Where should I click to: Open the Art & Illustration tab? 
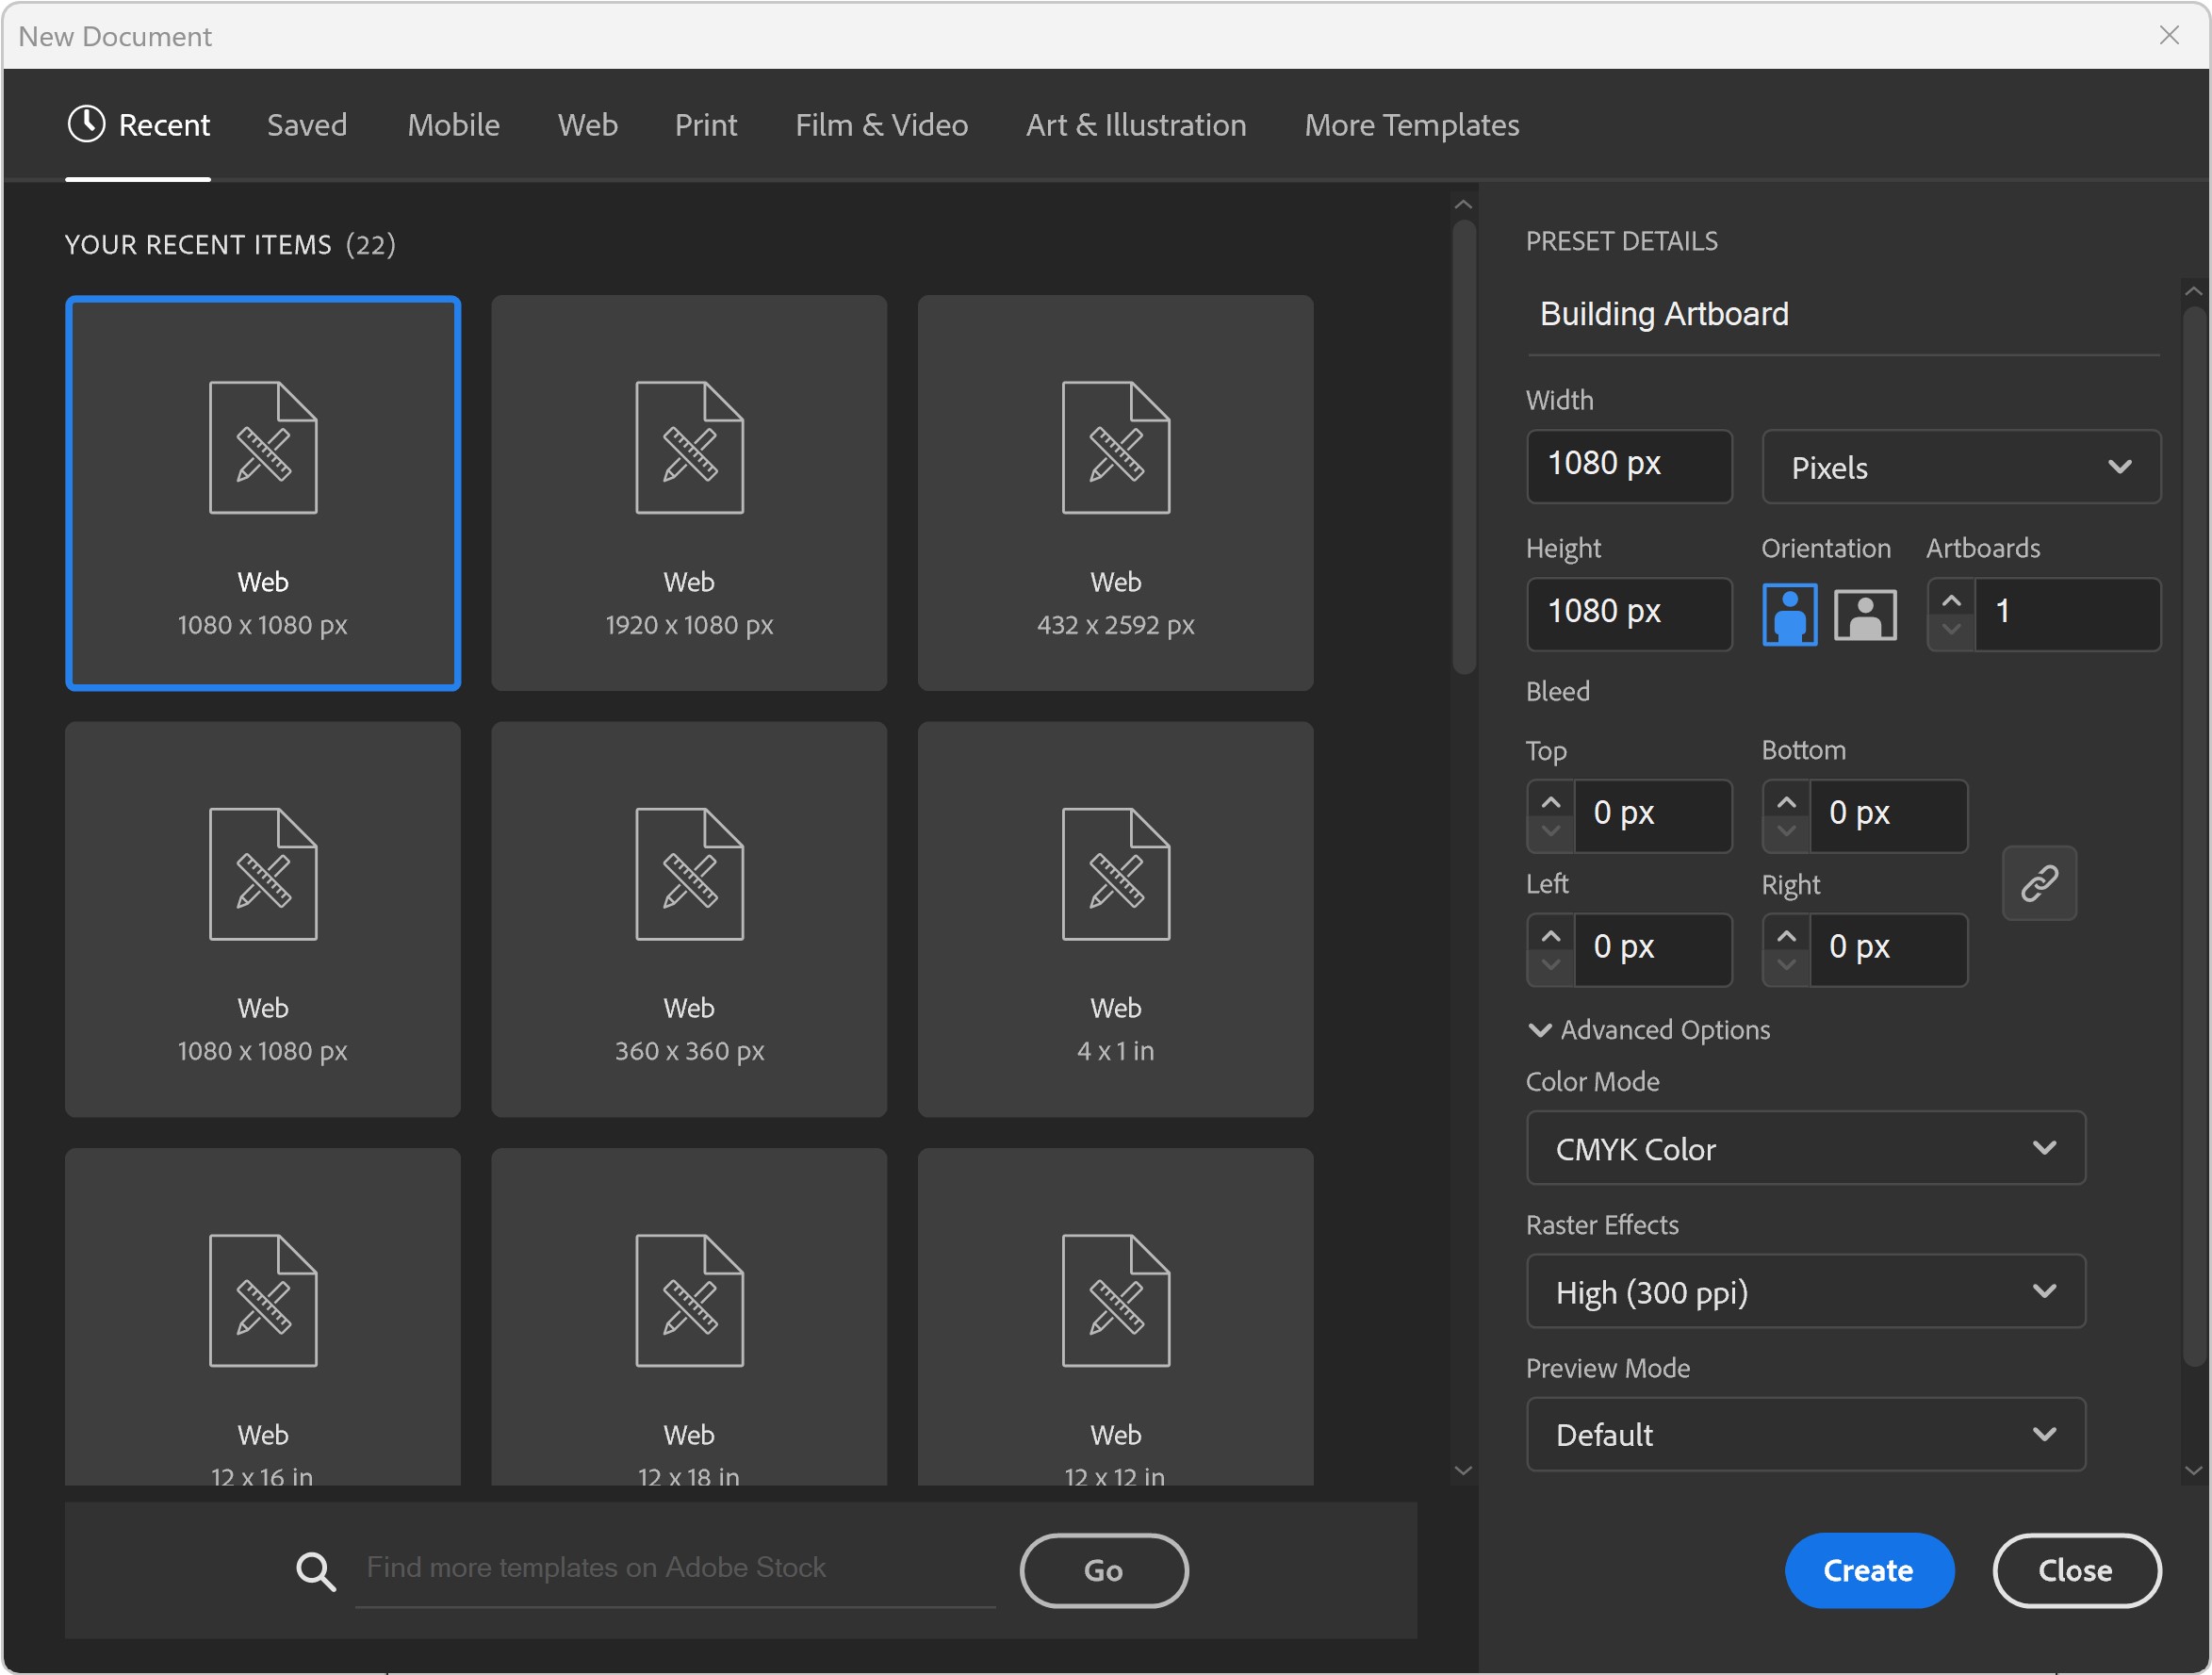[1136, 125]
